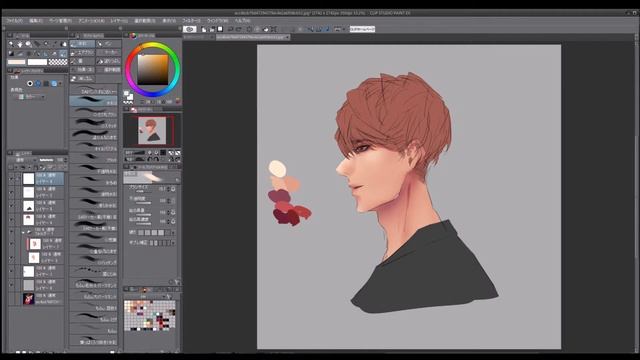Click the Navigator zoom out icon
640x360 pixels.
[149, 153]
